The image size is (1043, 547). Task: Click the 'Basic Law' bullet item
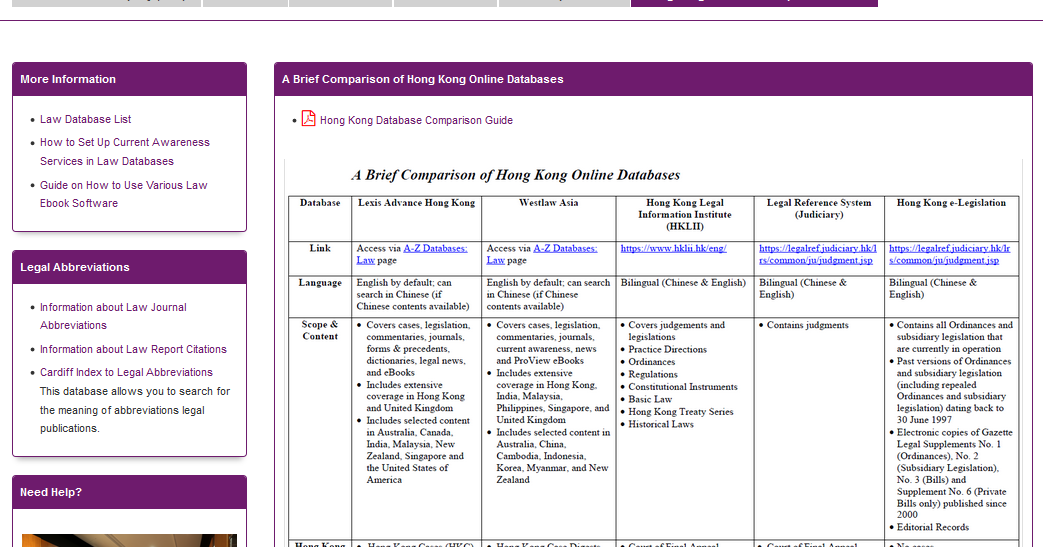click(650, 399)
